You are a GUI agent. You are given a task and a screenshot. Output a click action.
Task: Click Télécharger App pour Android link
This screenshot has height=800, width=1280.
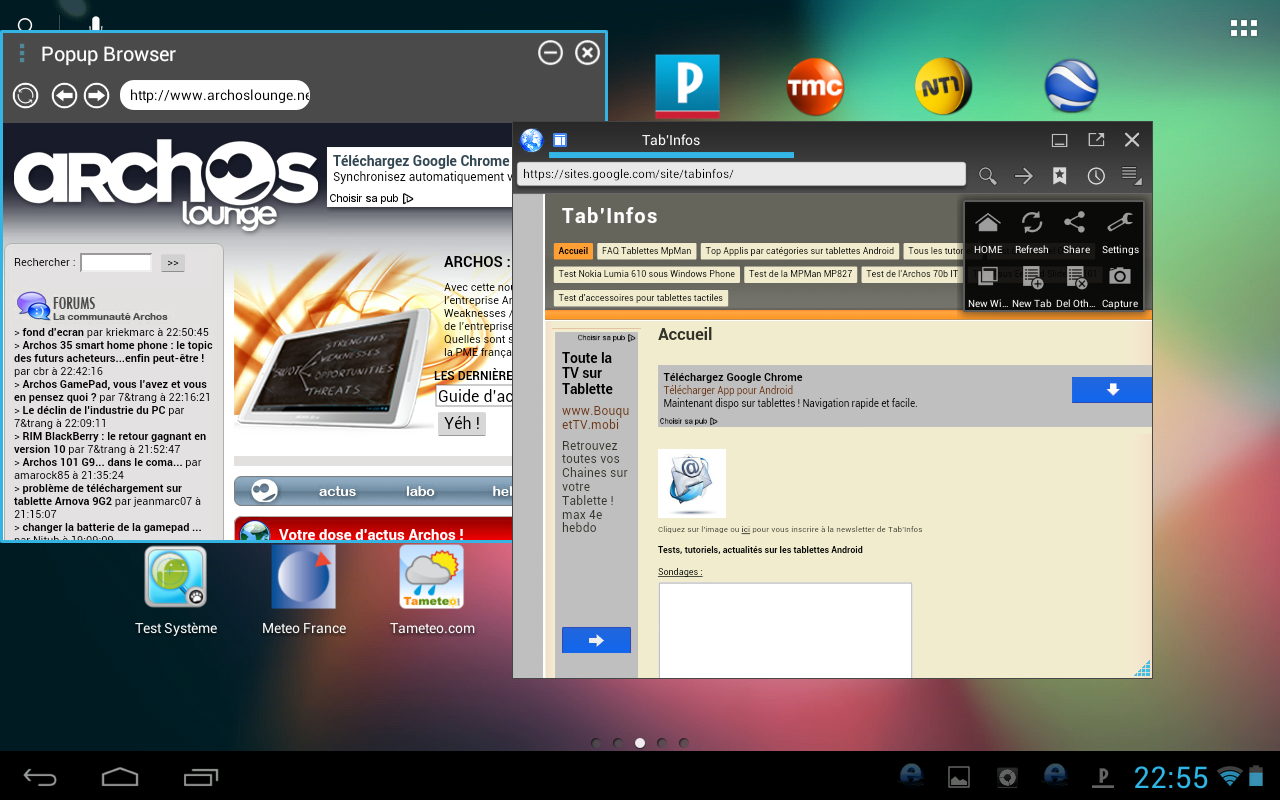pos(728,391)
